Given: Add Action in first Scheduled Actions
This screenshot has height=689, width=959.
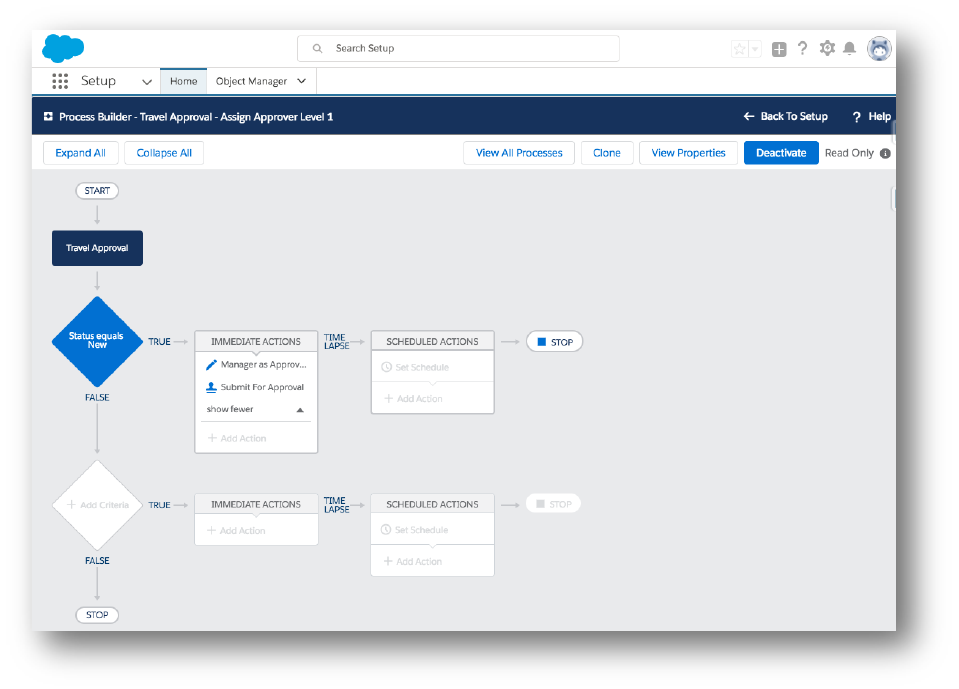Looking at the screenshot, I should tap(413, 399).
